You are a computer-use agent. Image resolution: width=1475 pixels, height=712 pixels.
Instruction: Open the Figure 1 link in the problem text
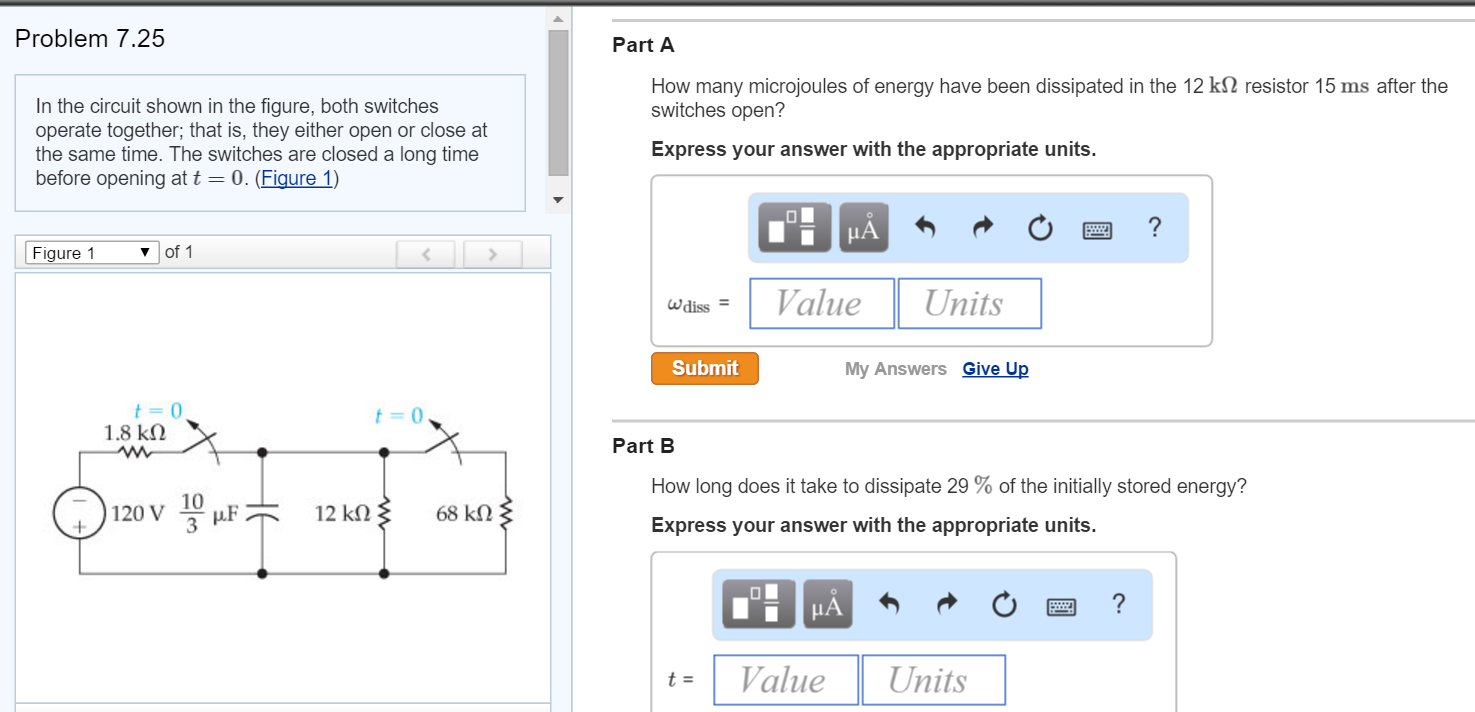[x=296, y=179]
